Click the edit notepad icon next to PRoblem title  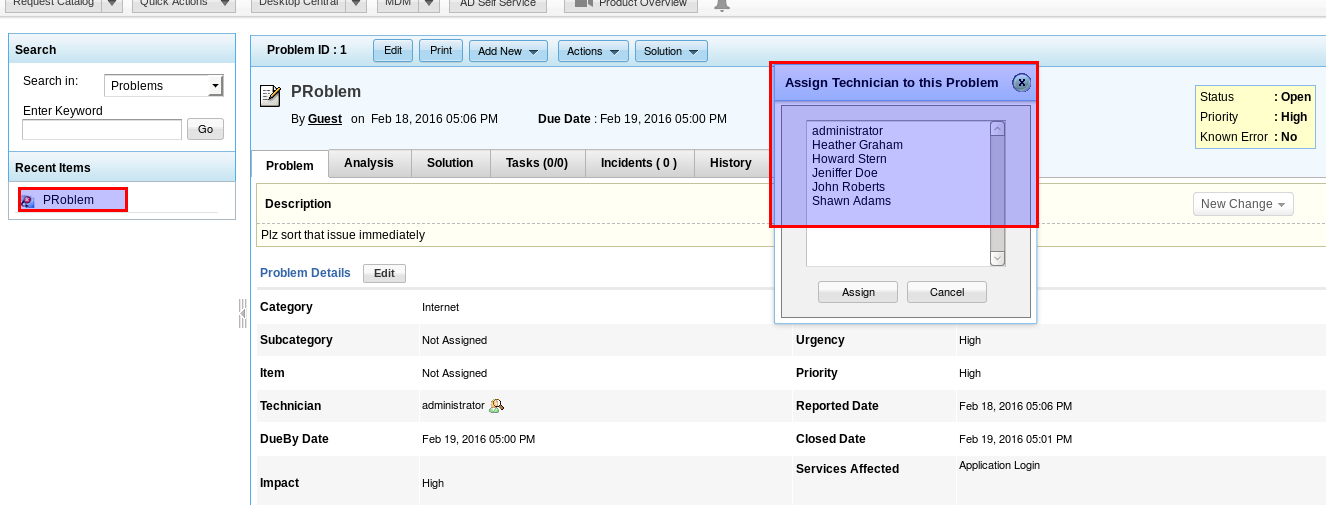click(270, 95)
